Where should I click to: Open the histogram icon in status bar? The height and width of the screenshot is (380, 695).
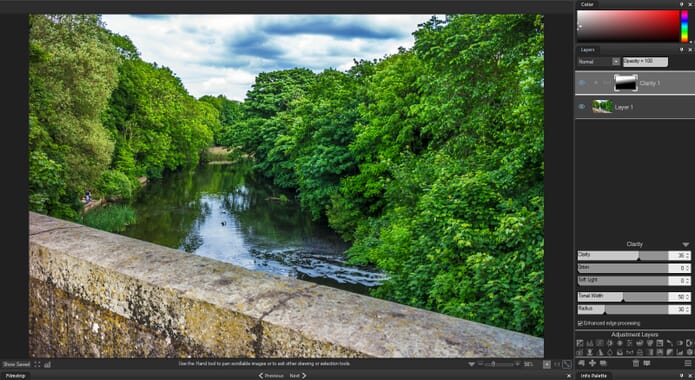tap(47, 364)
